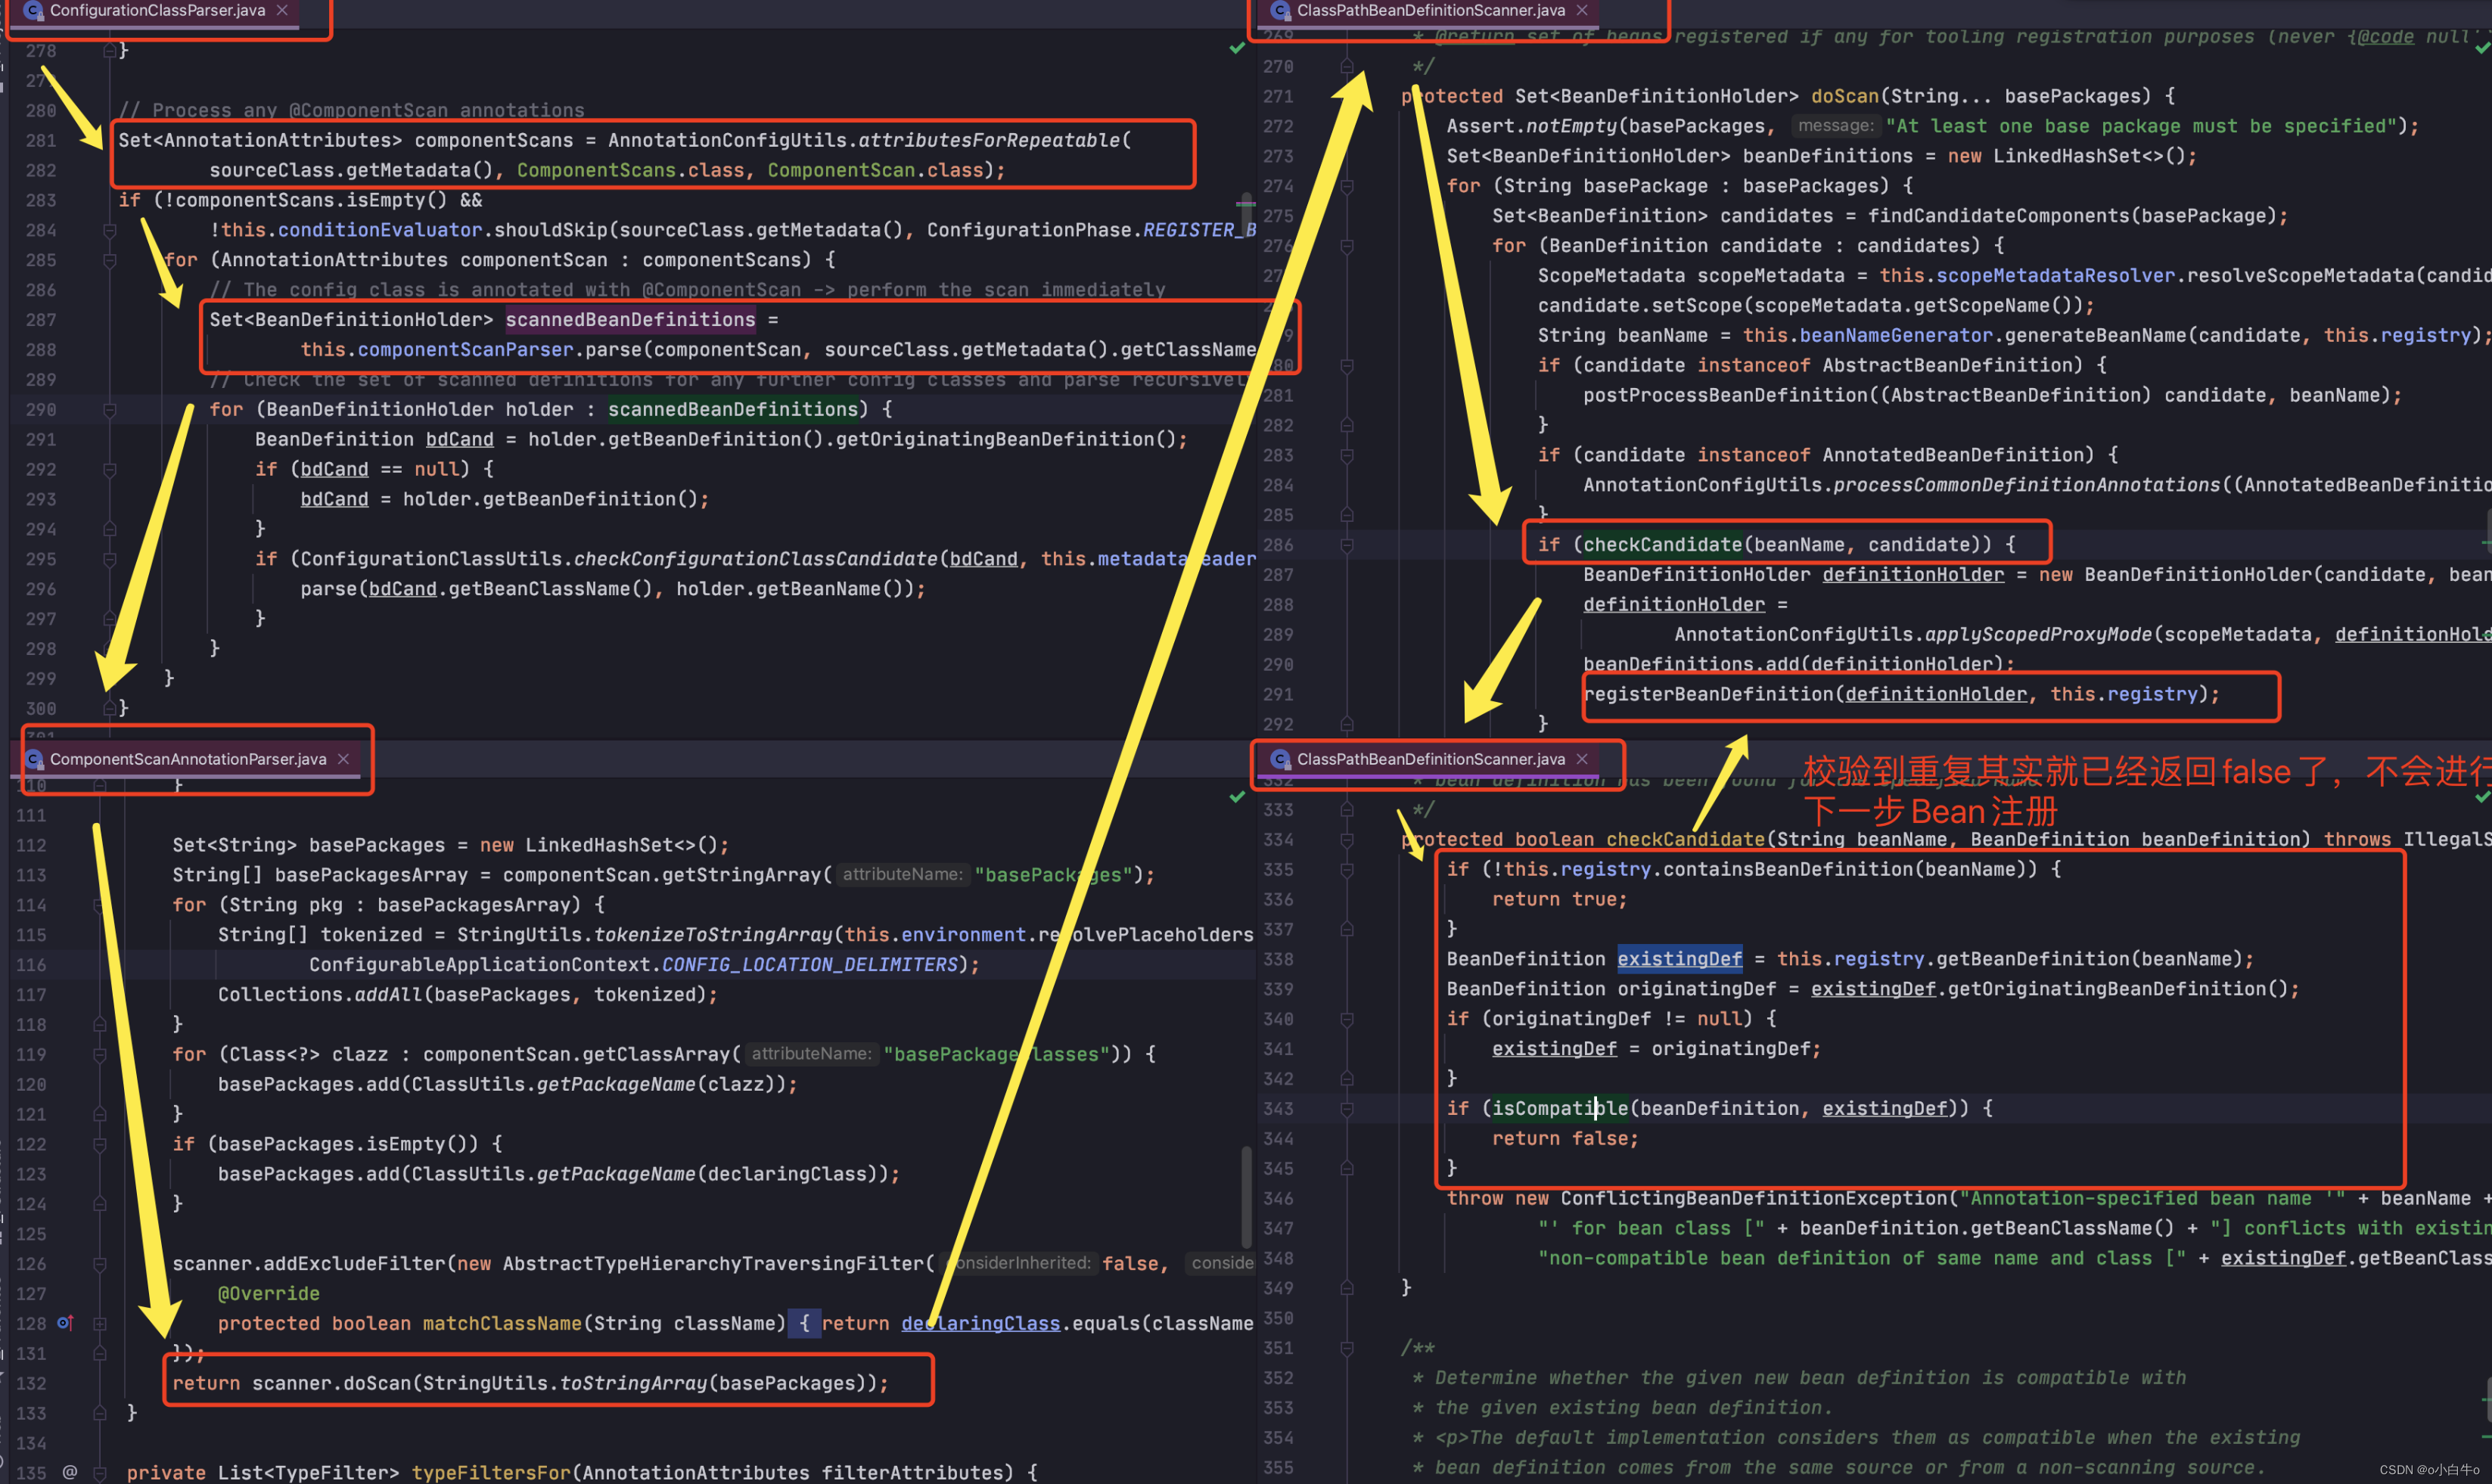Close the ComponentScanAnnotationParser.java tab

tap(343, 759)
